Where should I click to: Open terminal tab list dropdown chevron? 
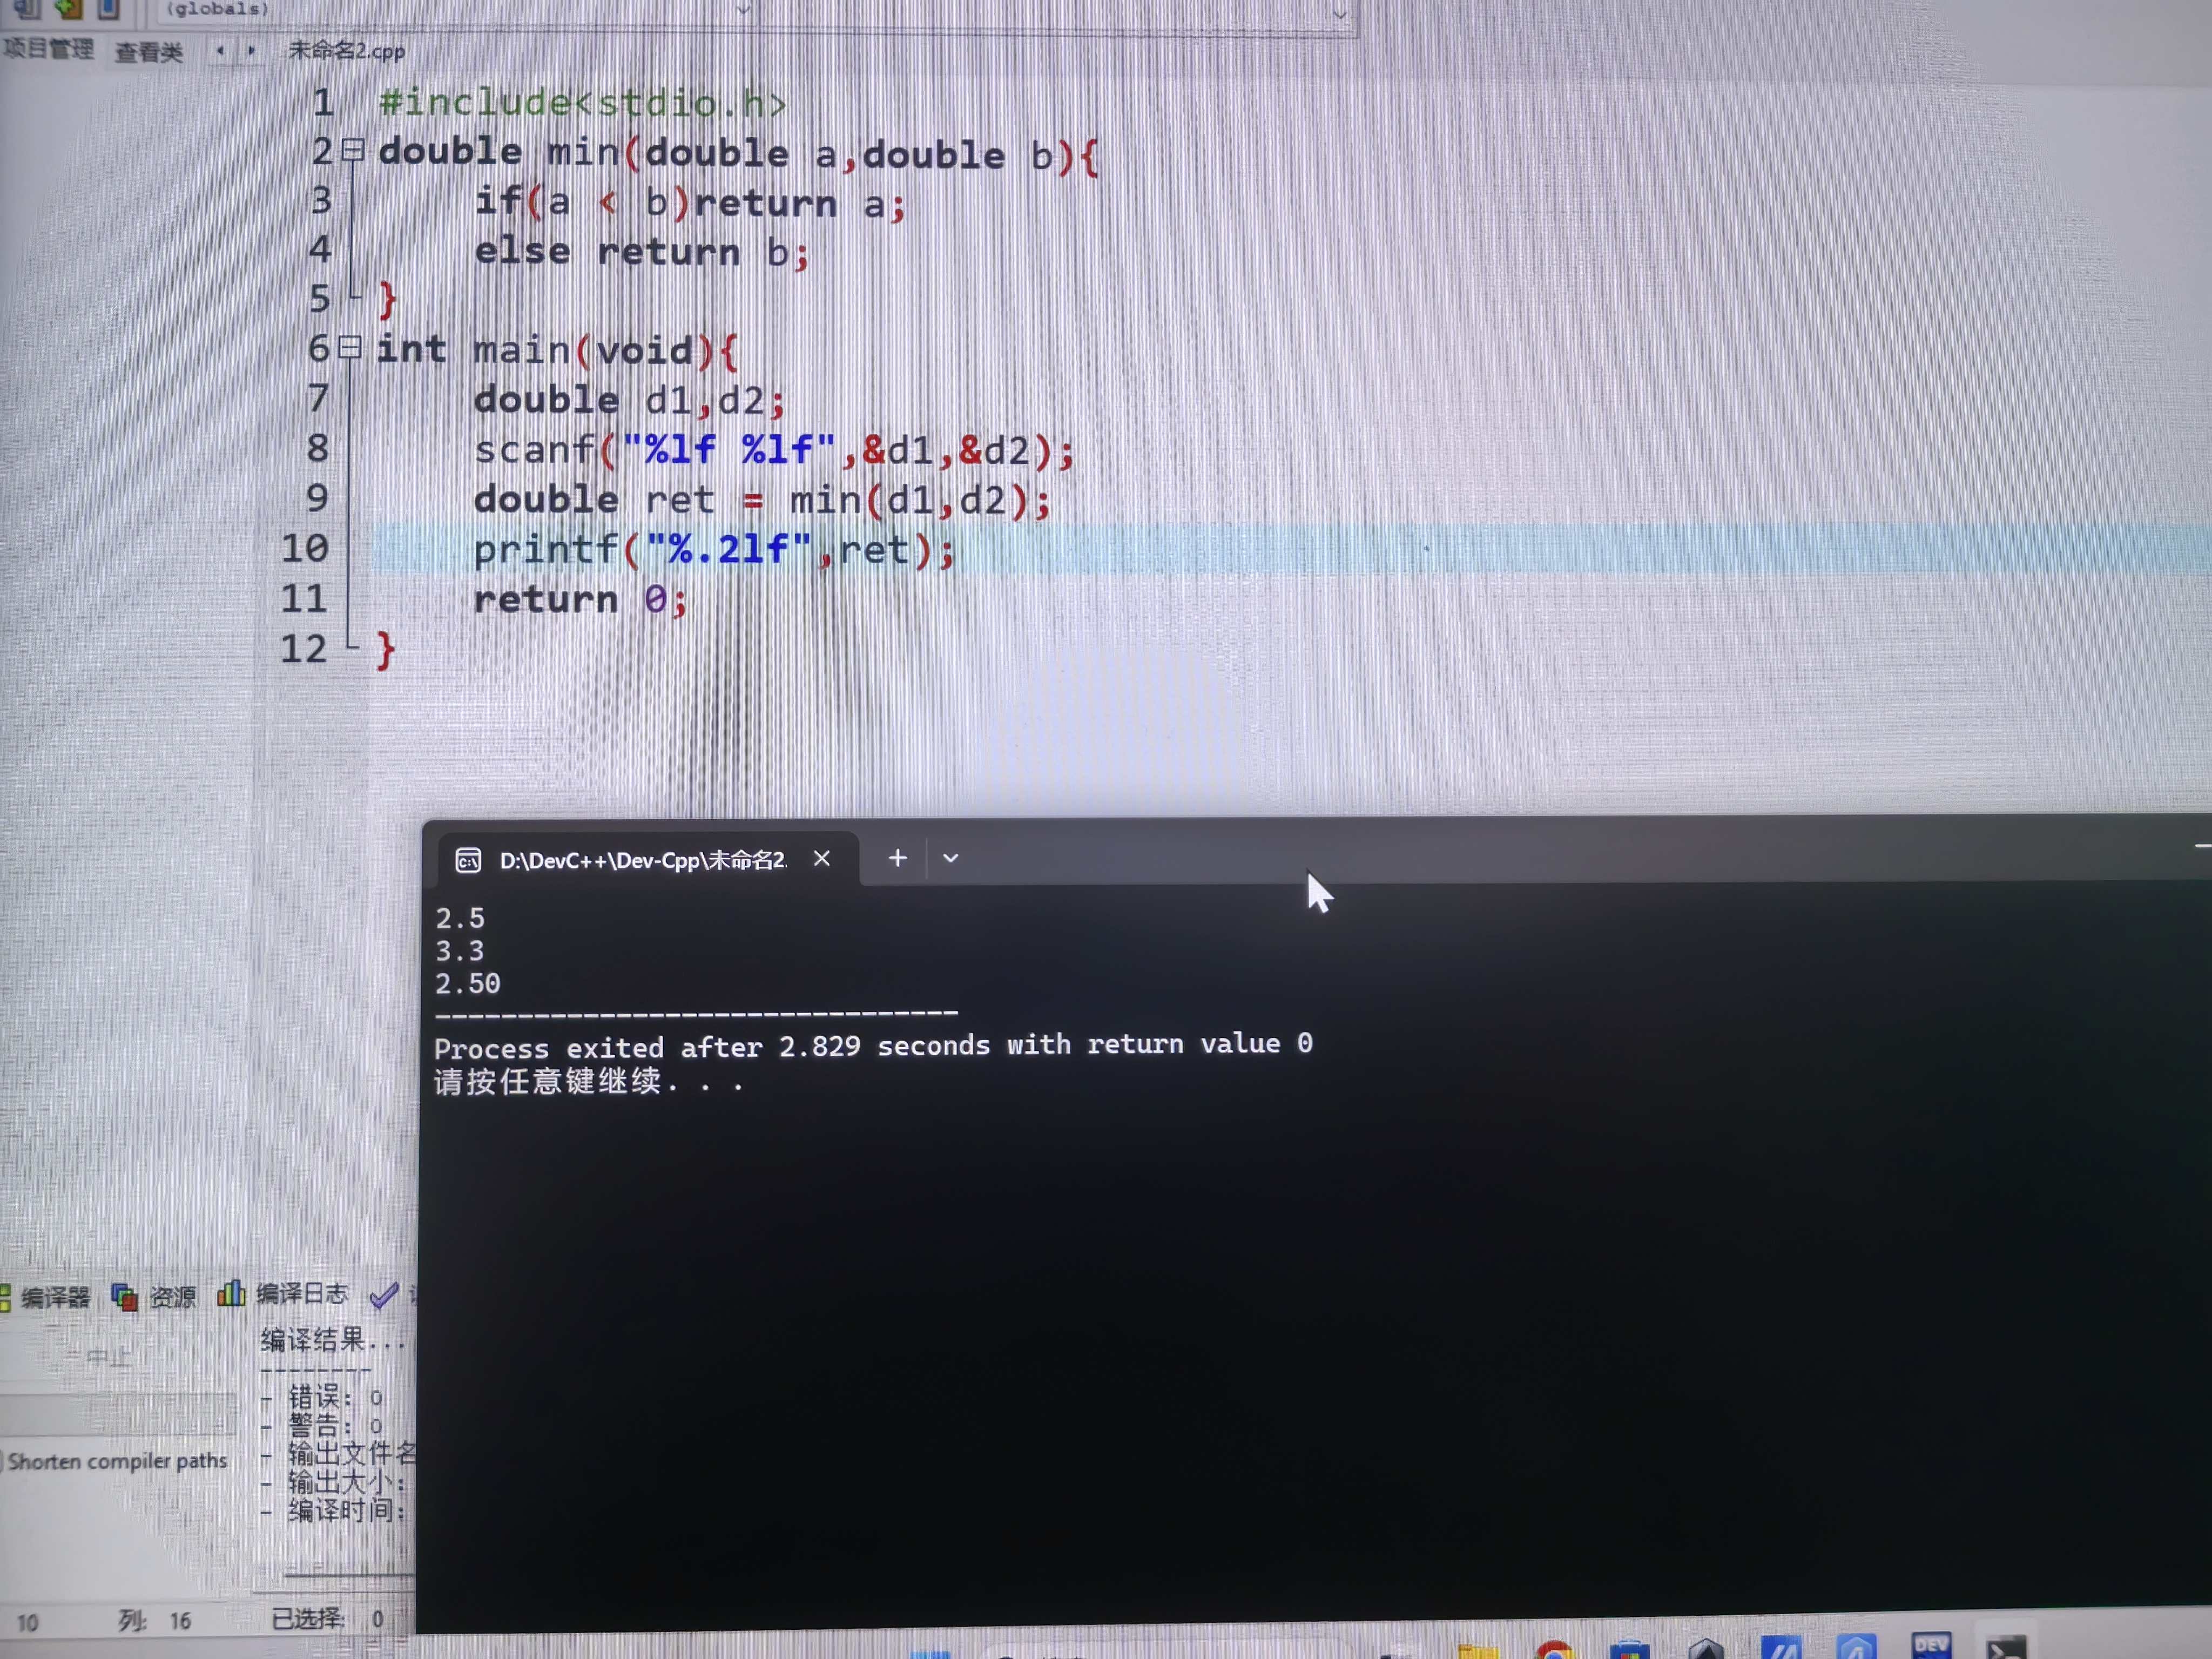point(950,858)
